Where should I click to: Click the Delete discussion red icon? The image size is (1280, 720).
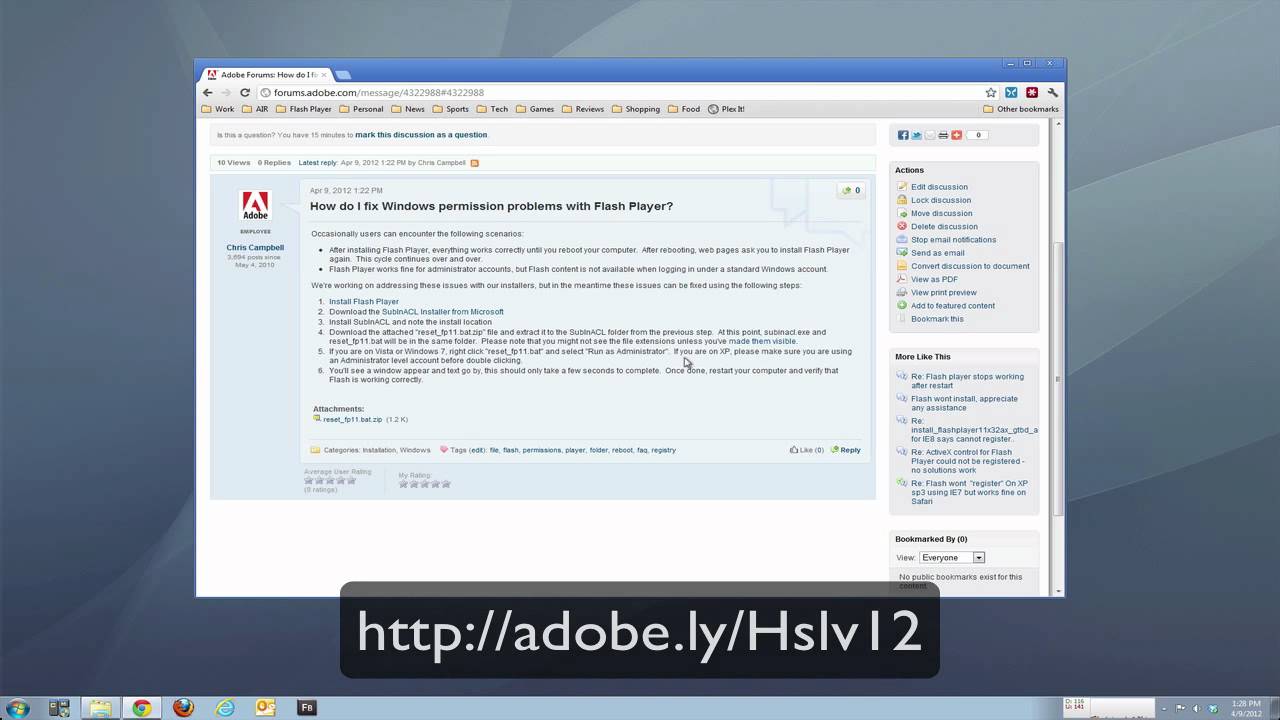pos(902,226)
